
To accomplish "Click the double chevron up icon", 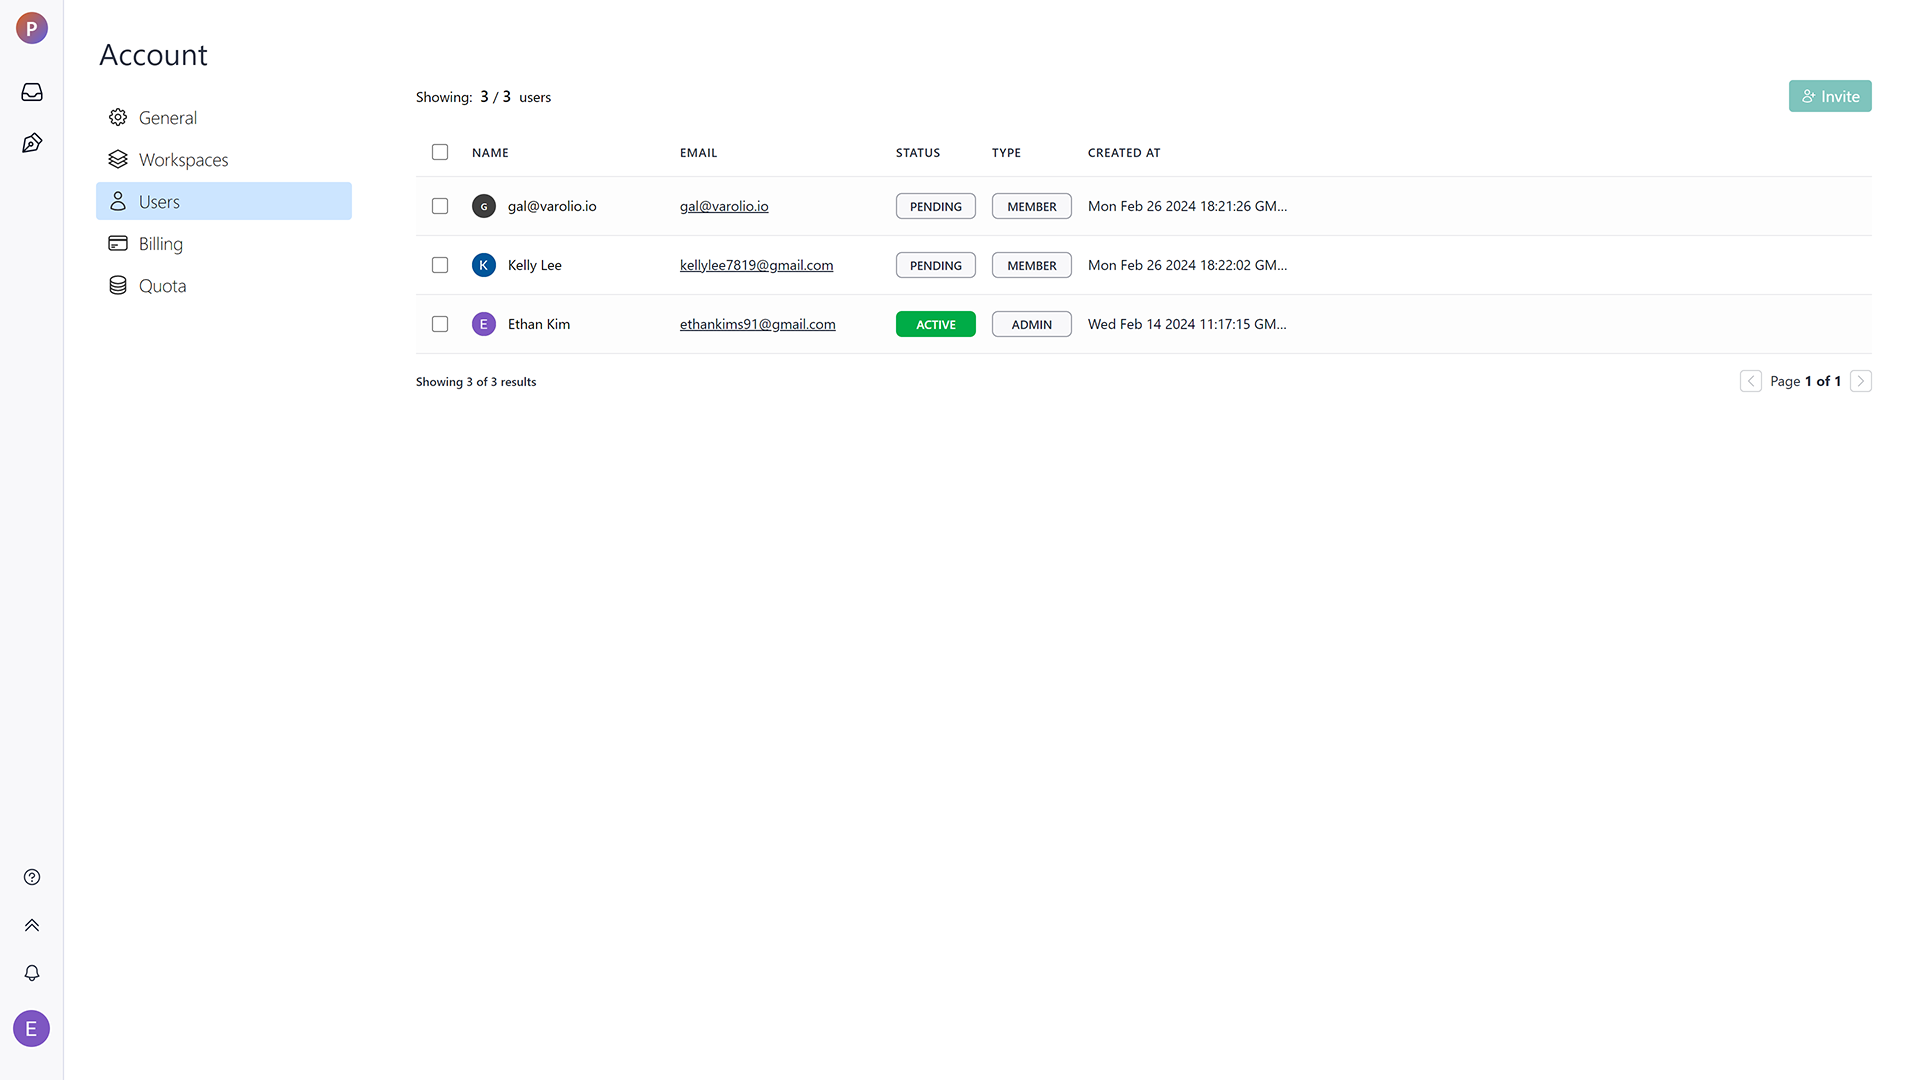I will point(32,925).
